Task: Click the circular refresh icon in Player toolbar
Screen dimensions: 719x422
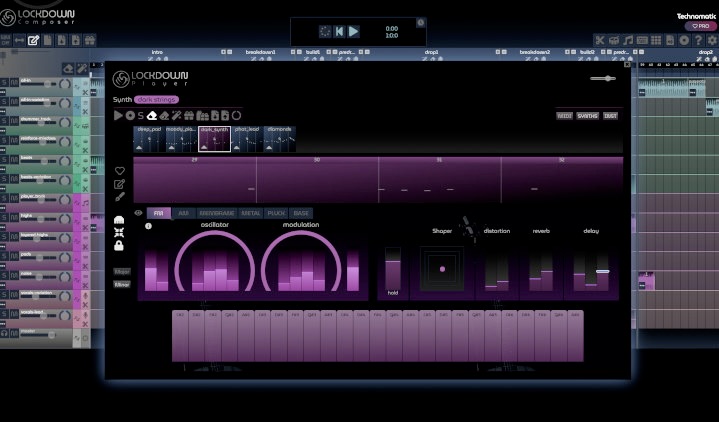Action: tap(236, 116)
